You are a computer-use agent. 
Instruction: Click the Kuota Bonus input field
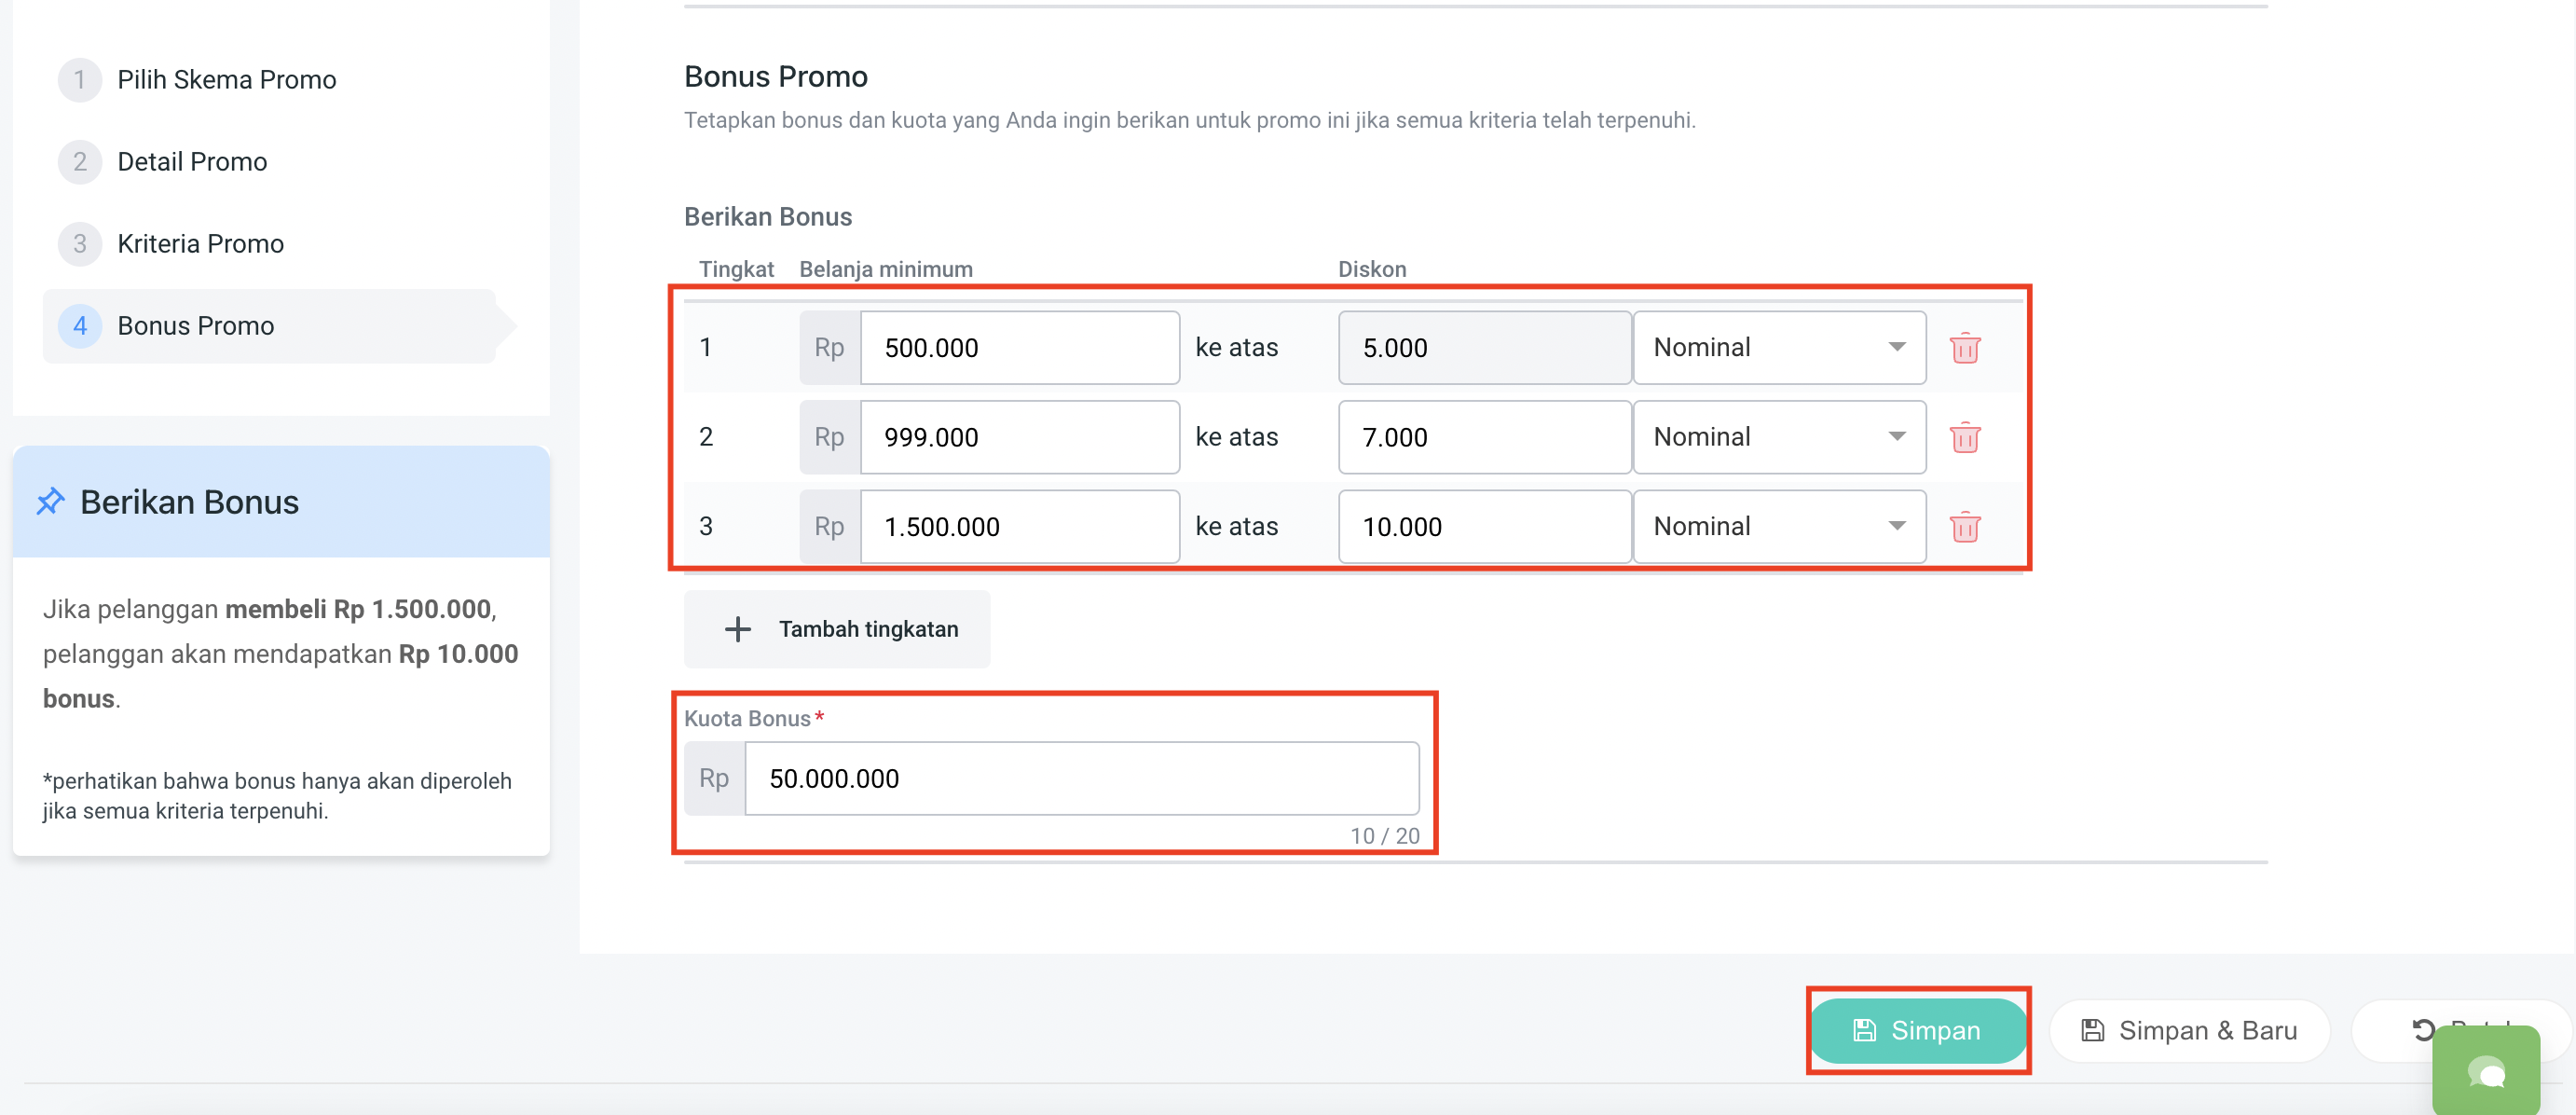pyautogui.click(x=1080, y=778)
